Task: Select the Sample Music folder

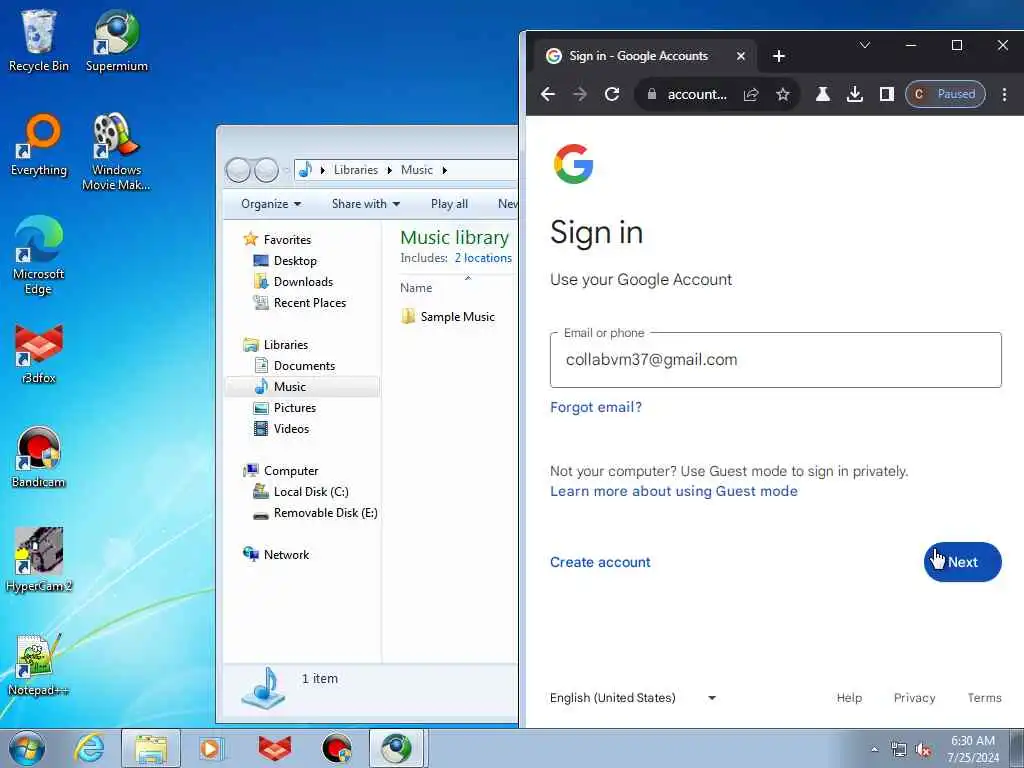Action: pos(448,317)
